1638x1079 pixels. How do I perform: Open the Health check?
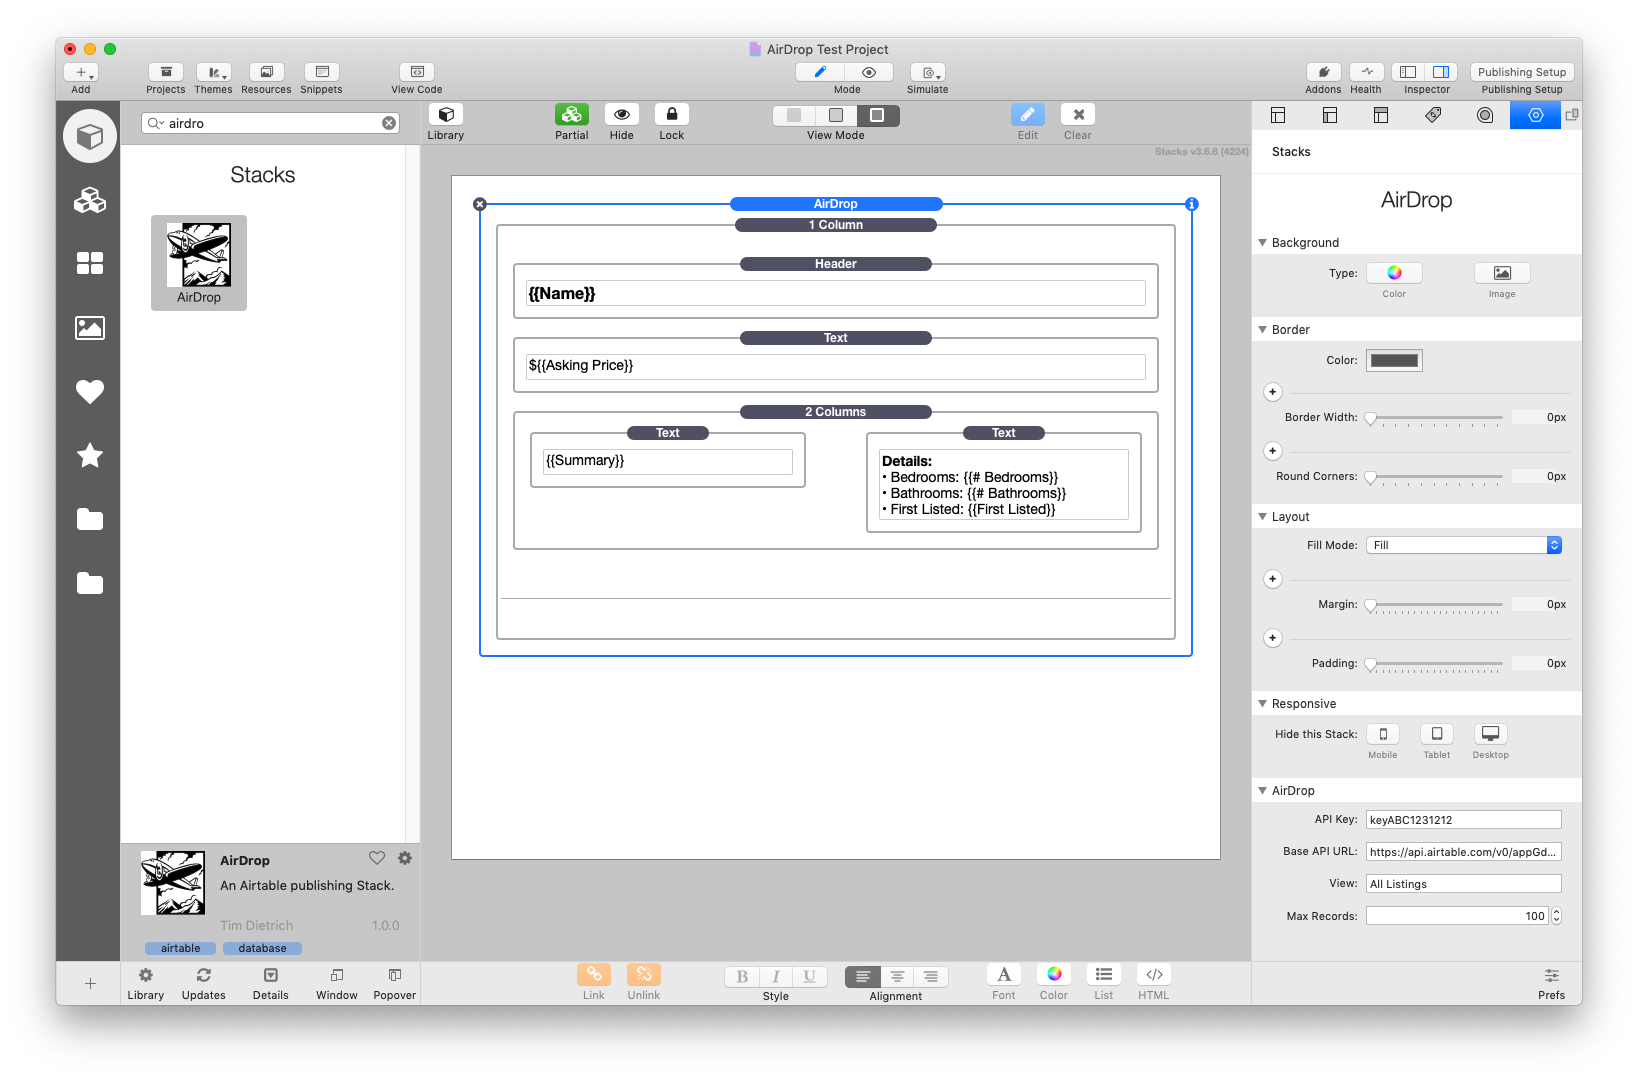(x=1366, y=72)
